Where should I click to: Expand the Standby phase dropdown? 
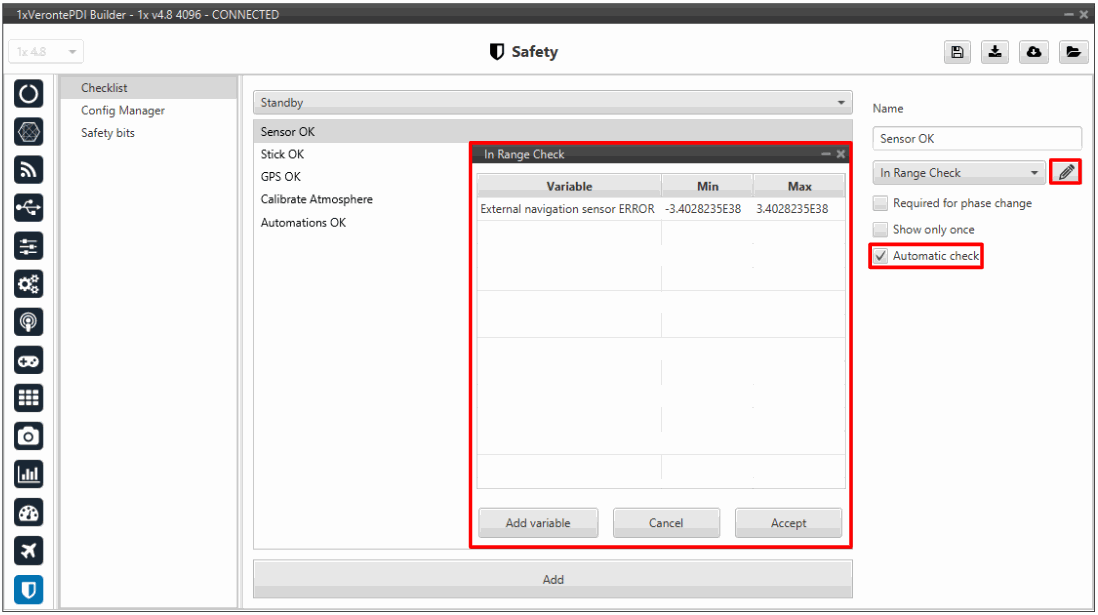[552, 103]
